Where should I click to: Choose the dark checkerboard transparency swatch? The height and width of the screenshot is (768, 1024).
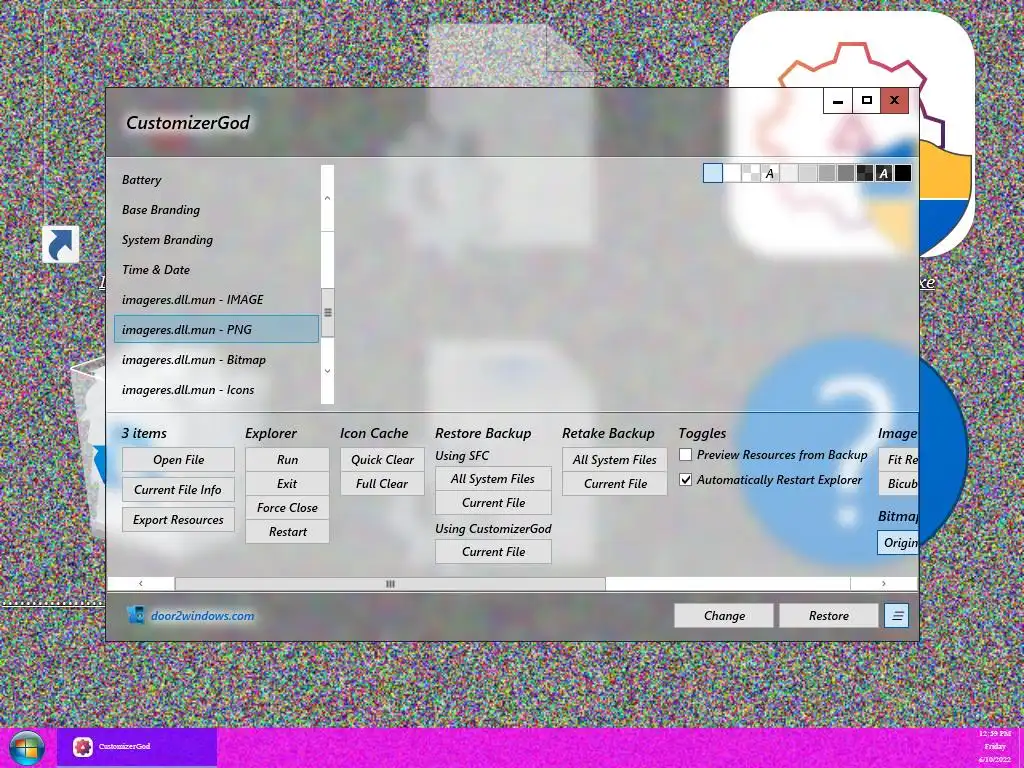click(865, 173)
